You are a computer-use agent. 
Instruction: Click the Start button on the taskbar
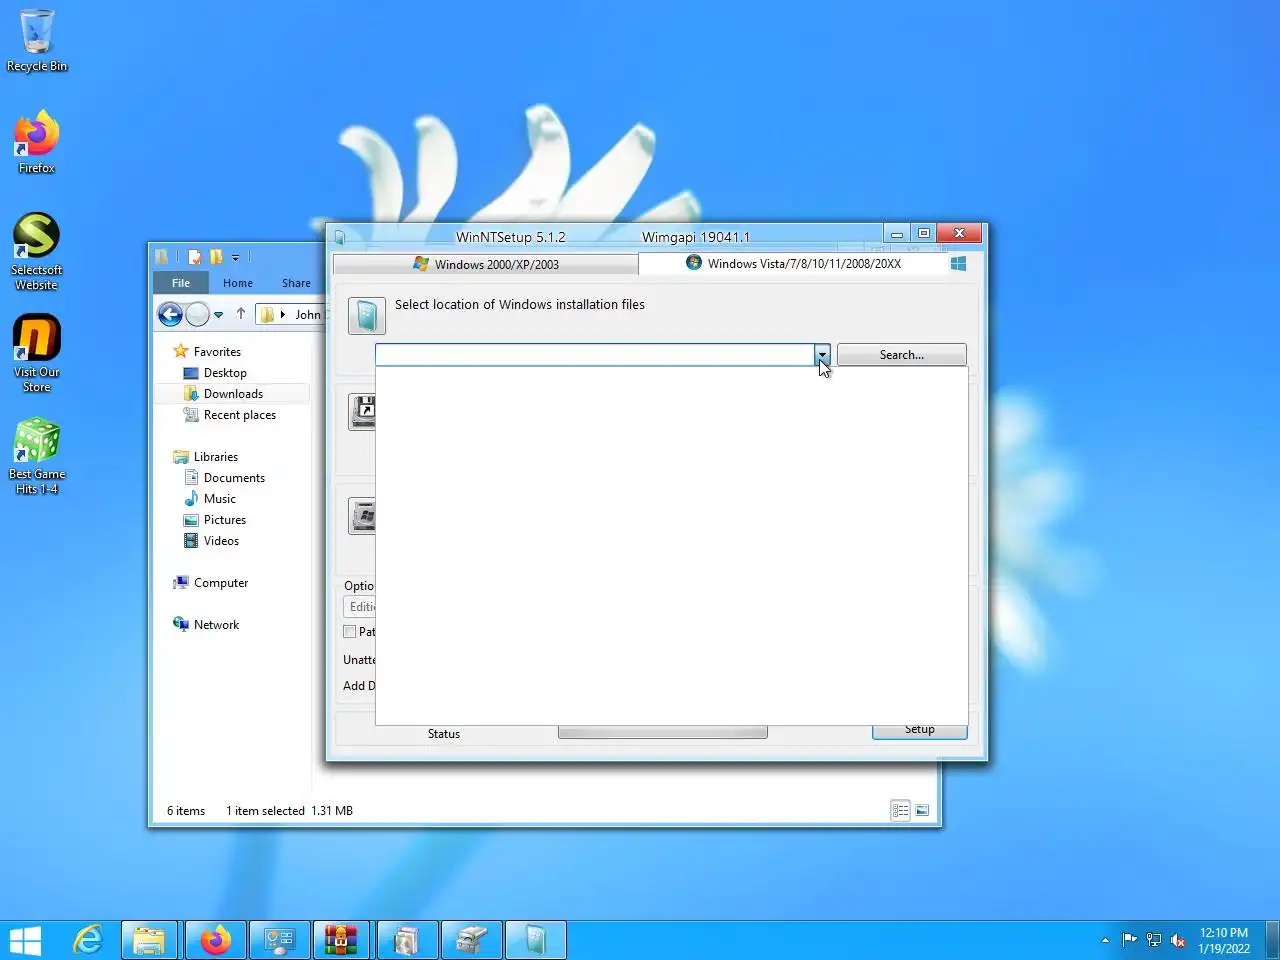pos(25,940)
